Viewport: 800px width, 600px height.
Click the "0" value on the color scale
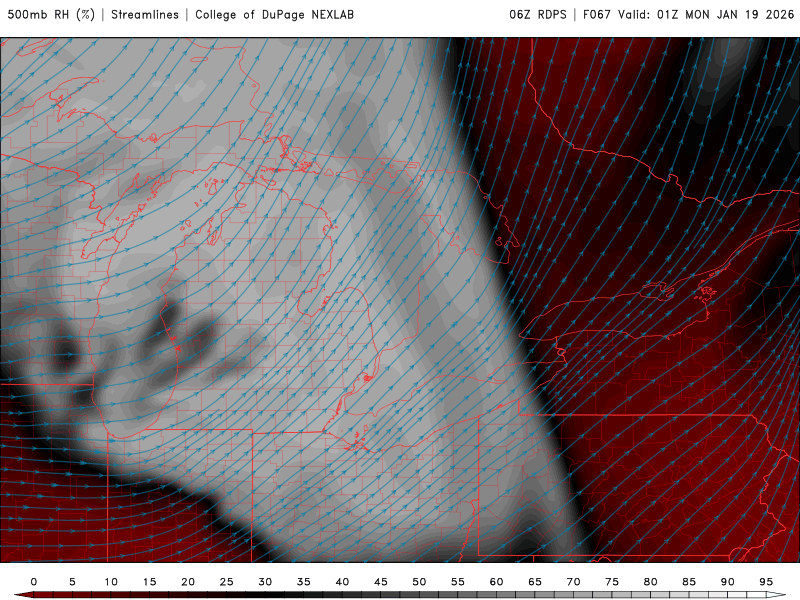pyautogui.click(x=34, y=582)
